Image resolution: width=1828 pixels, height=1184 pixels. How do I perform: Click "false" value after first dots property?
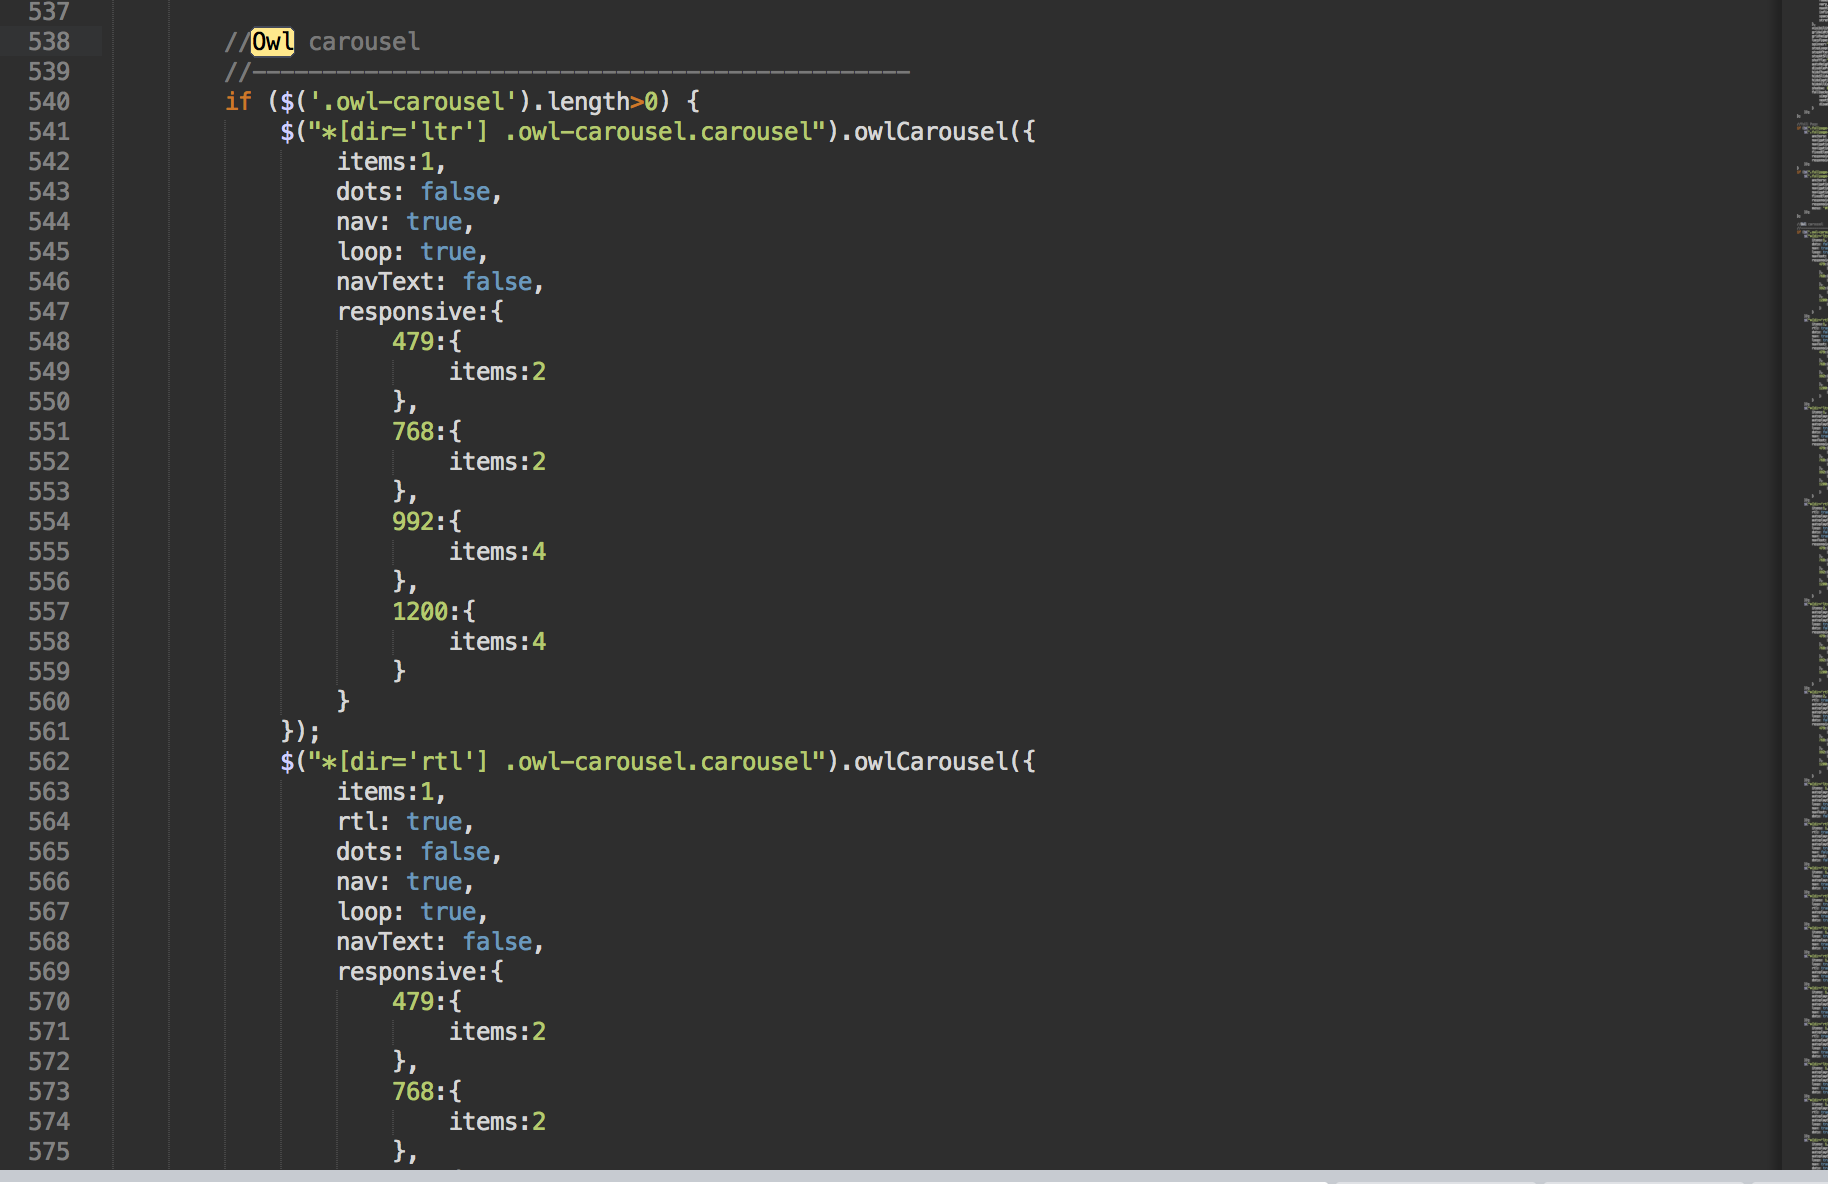click(455, 191)
